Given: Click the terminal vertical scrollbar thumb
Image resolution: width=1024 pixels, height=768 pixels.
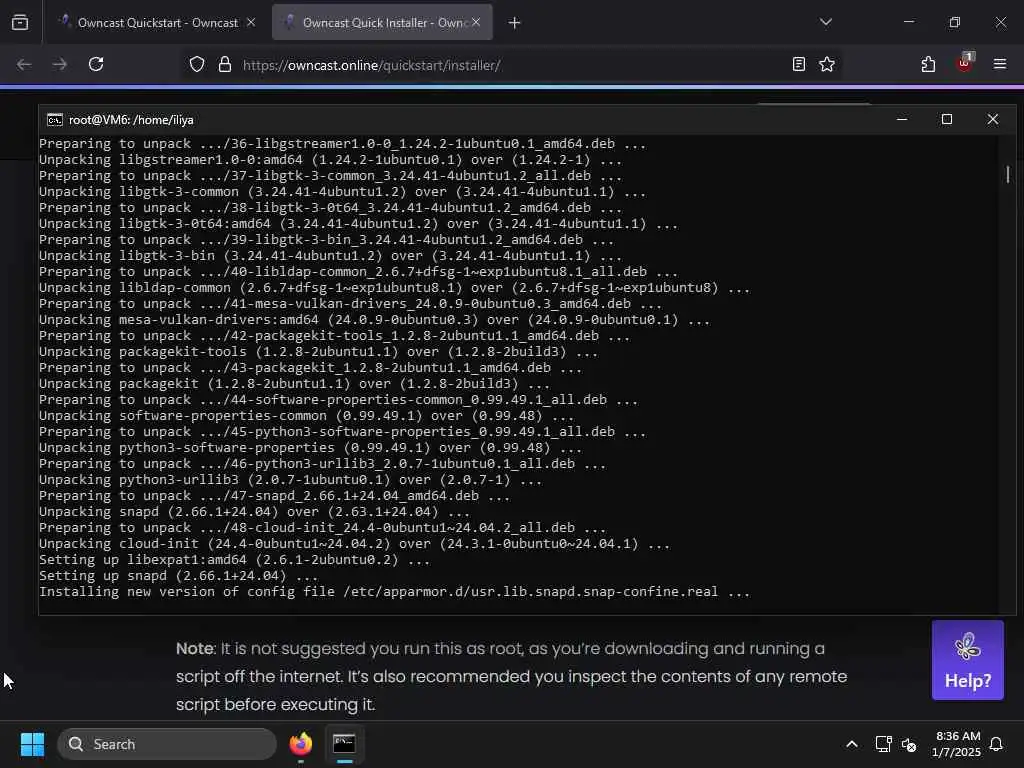Looking at the screenshot, I should click(x=1008, y=174).
